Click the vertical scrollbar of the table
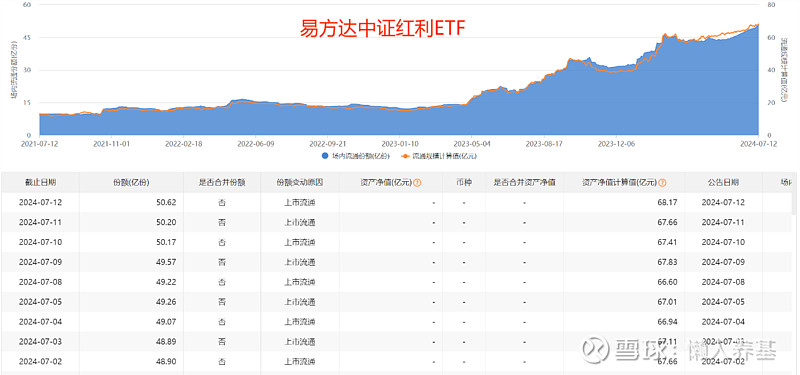The width and height of the screenshot is (800, 375). 793,204
